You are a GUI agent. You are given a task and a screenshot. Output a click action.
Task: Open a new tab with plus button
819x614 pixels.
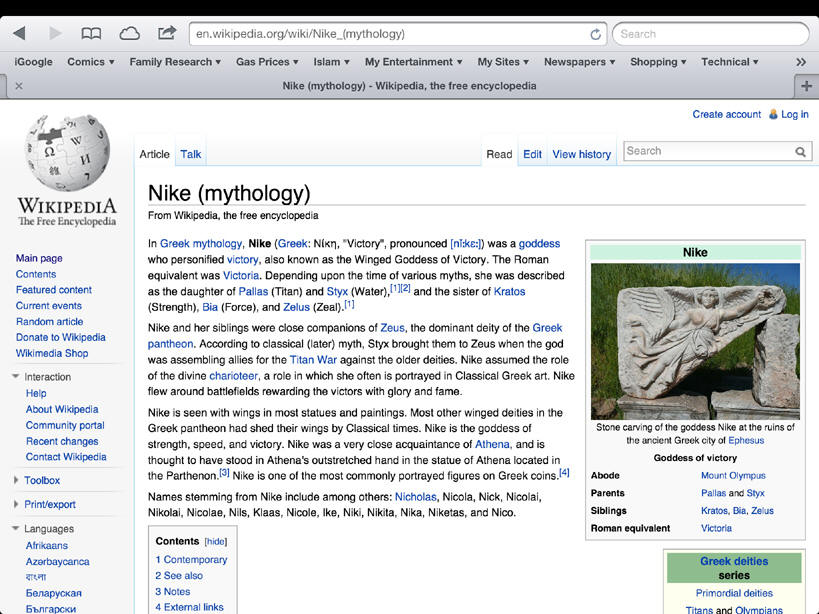click(x=807, y=86)
